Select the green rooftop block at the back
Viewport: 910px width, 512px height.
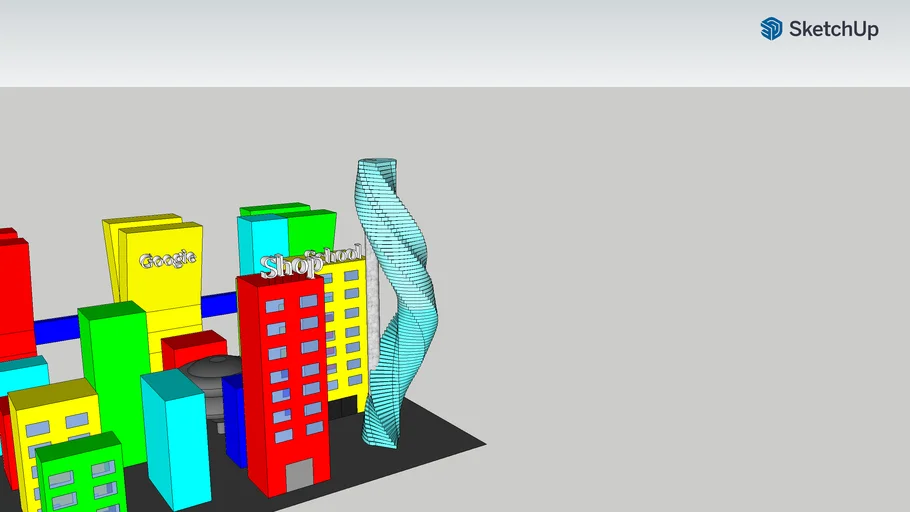point(310,228)
